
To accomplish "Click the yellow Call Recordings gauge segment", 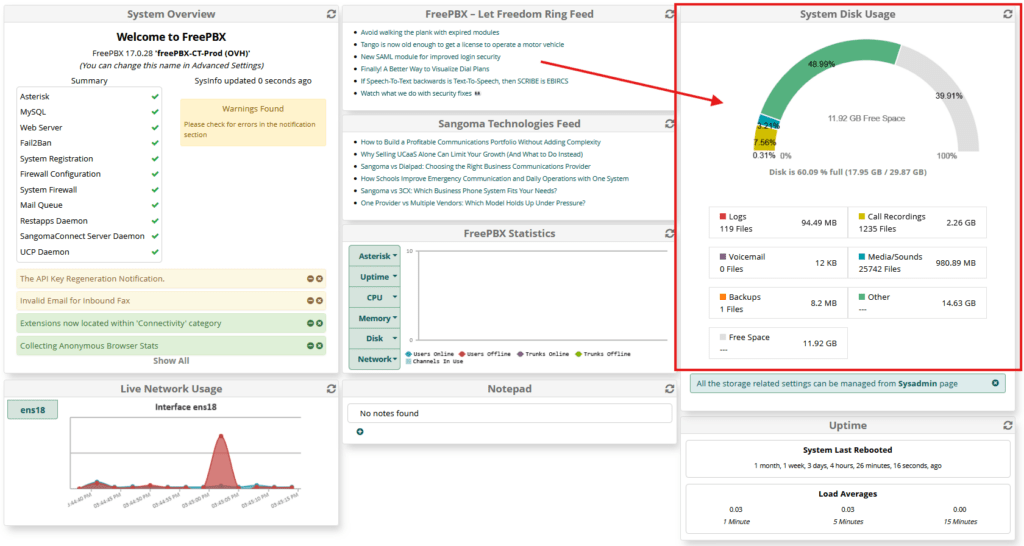I will [x=765, y=140].
